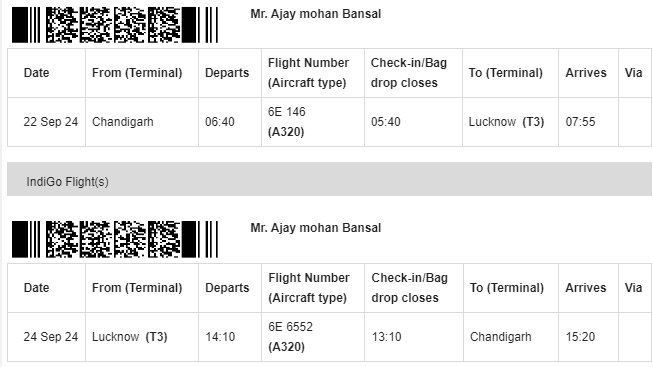This screenshot has width=653, height=367.
Task: Select passenger name above first flight table
Action: tap(316, 14)
